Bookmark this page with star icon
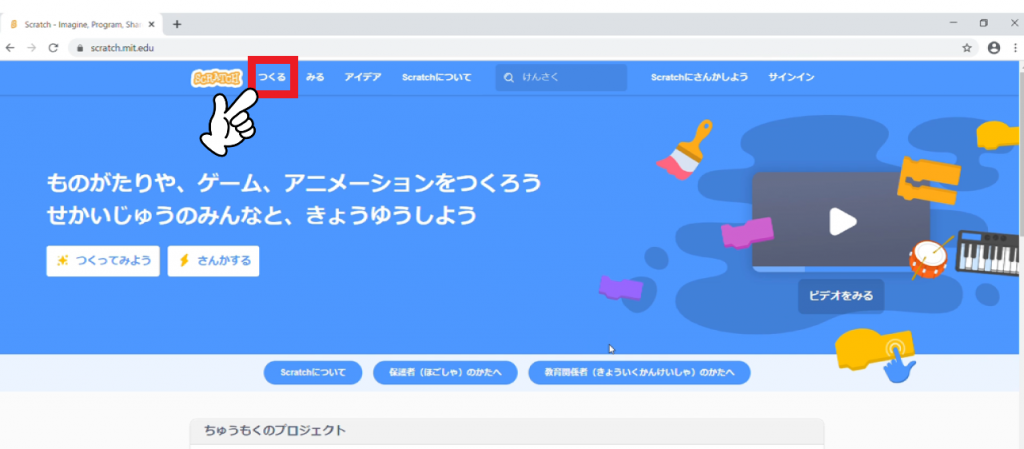Viewport: 1024px width, 449px height. pos(967,48)
